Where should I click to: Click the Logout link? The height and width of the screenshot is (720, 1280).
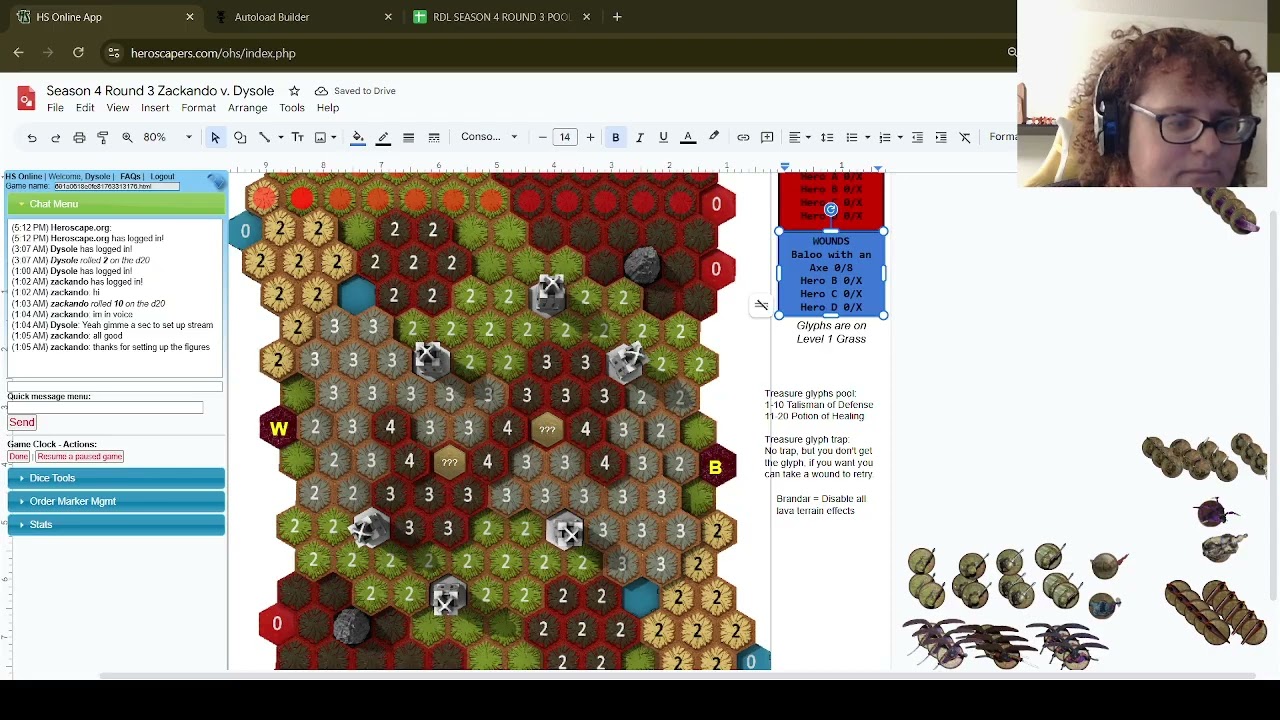[162, 177]
